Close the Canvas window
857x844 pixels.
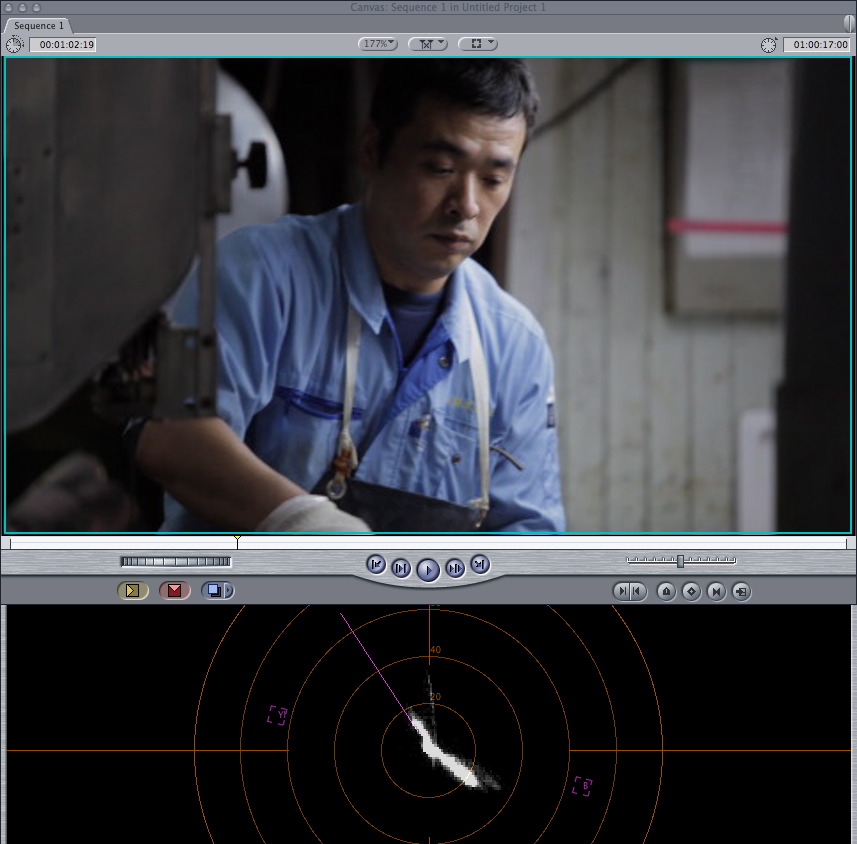coord(9,7)
